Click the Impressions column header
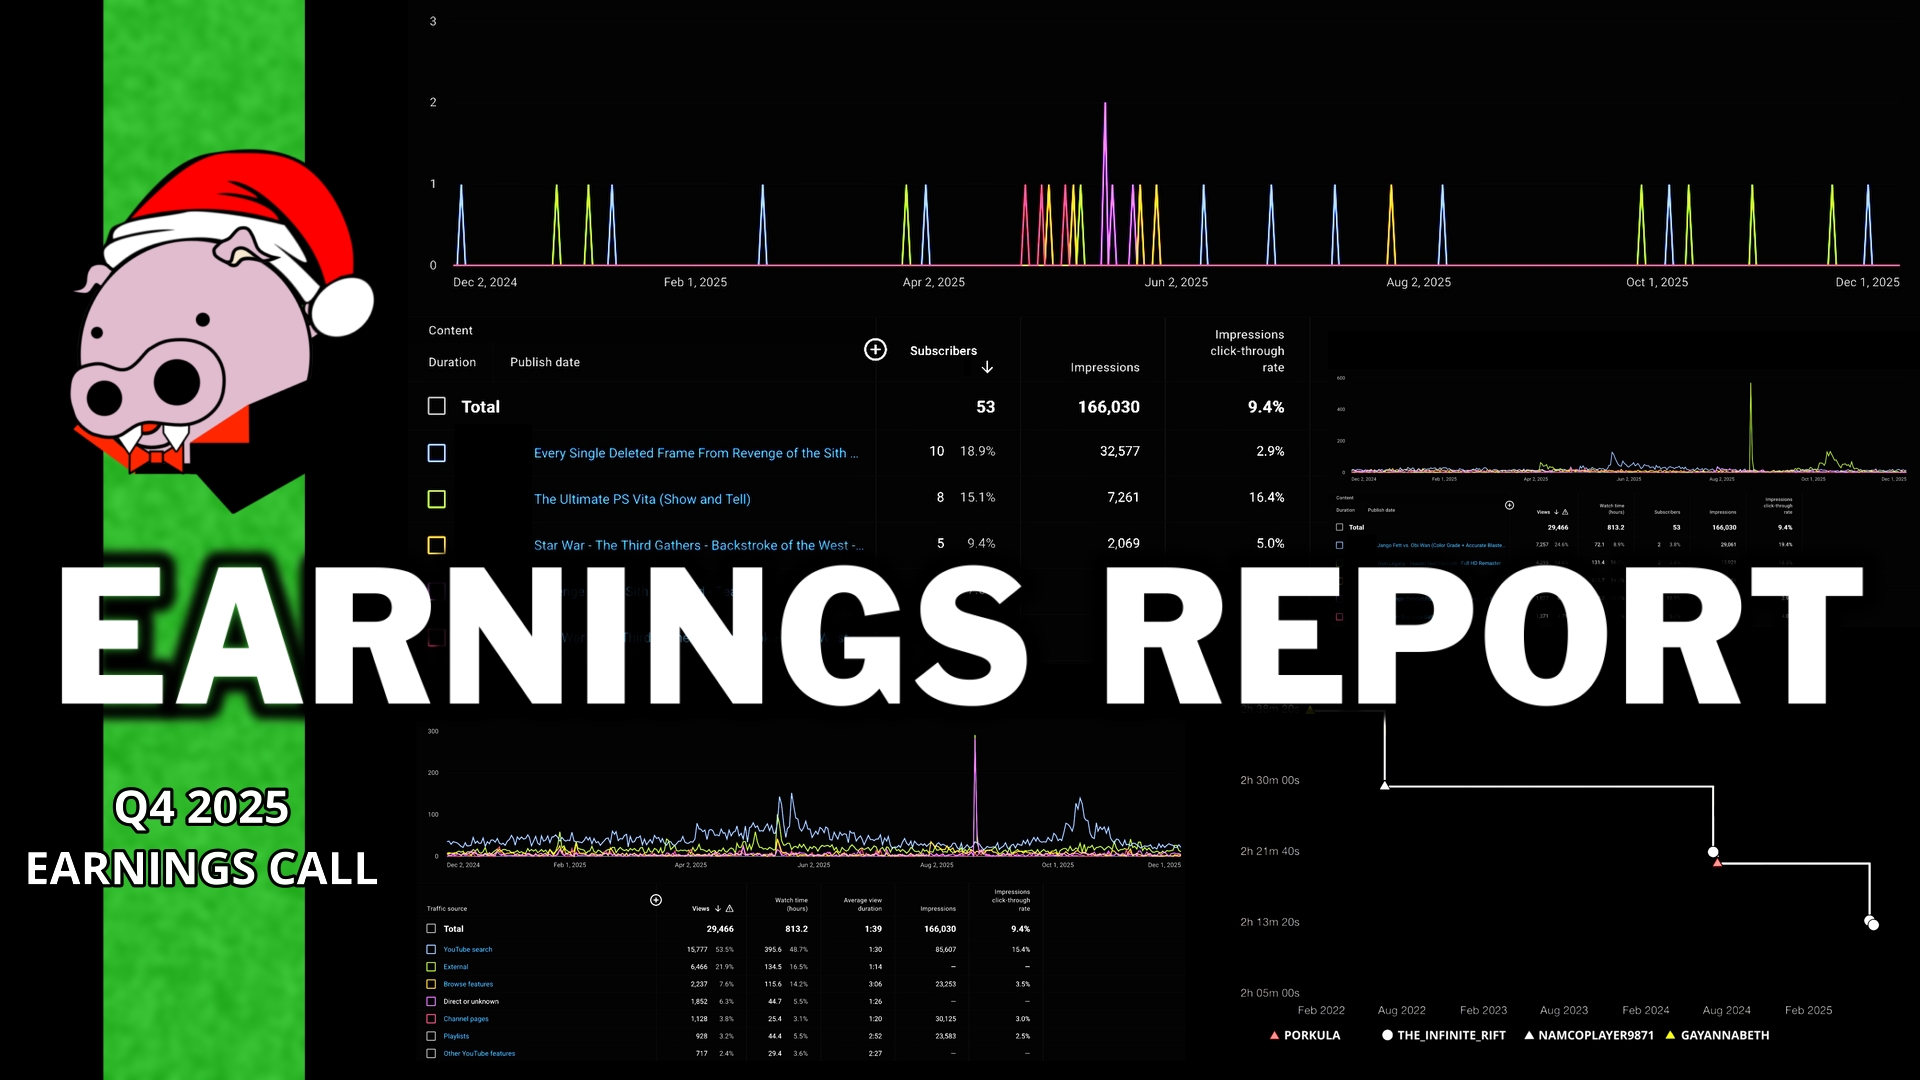1920x1080 pixels. pos(1104,368)
